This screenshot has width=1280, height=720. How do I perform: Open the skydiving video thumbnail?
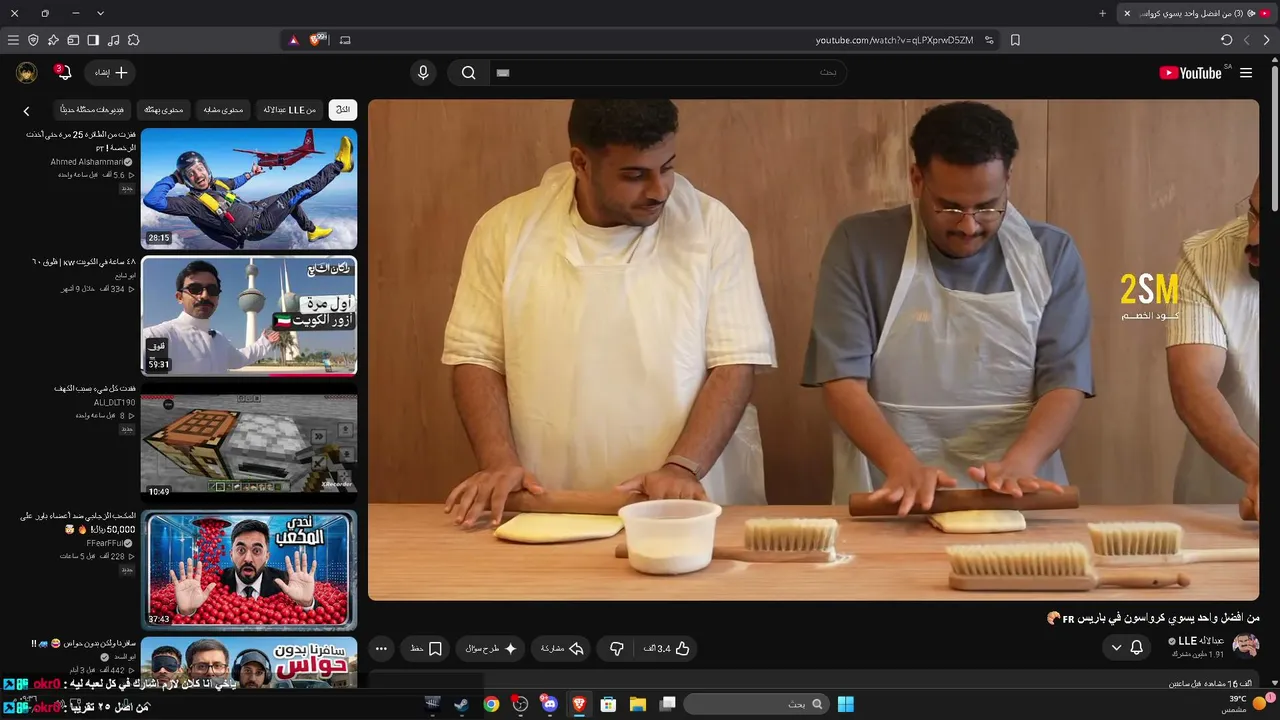pyautogui.click(x=249, y=189)
